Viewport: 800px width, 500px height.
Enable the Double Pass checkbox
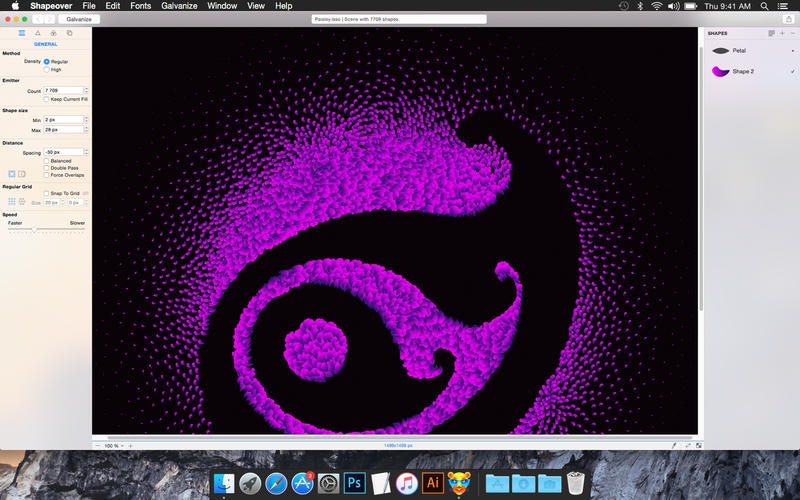pos(46,168)
